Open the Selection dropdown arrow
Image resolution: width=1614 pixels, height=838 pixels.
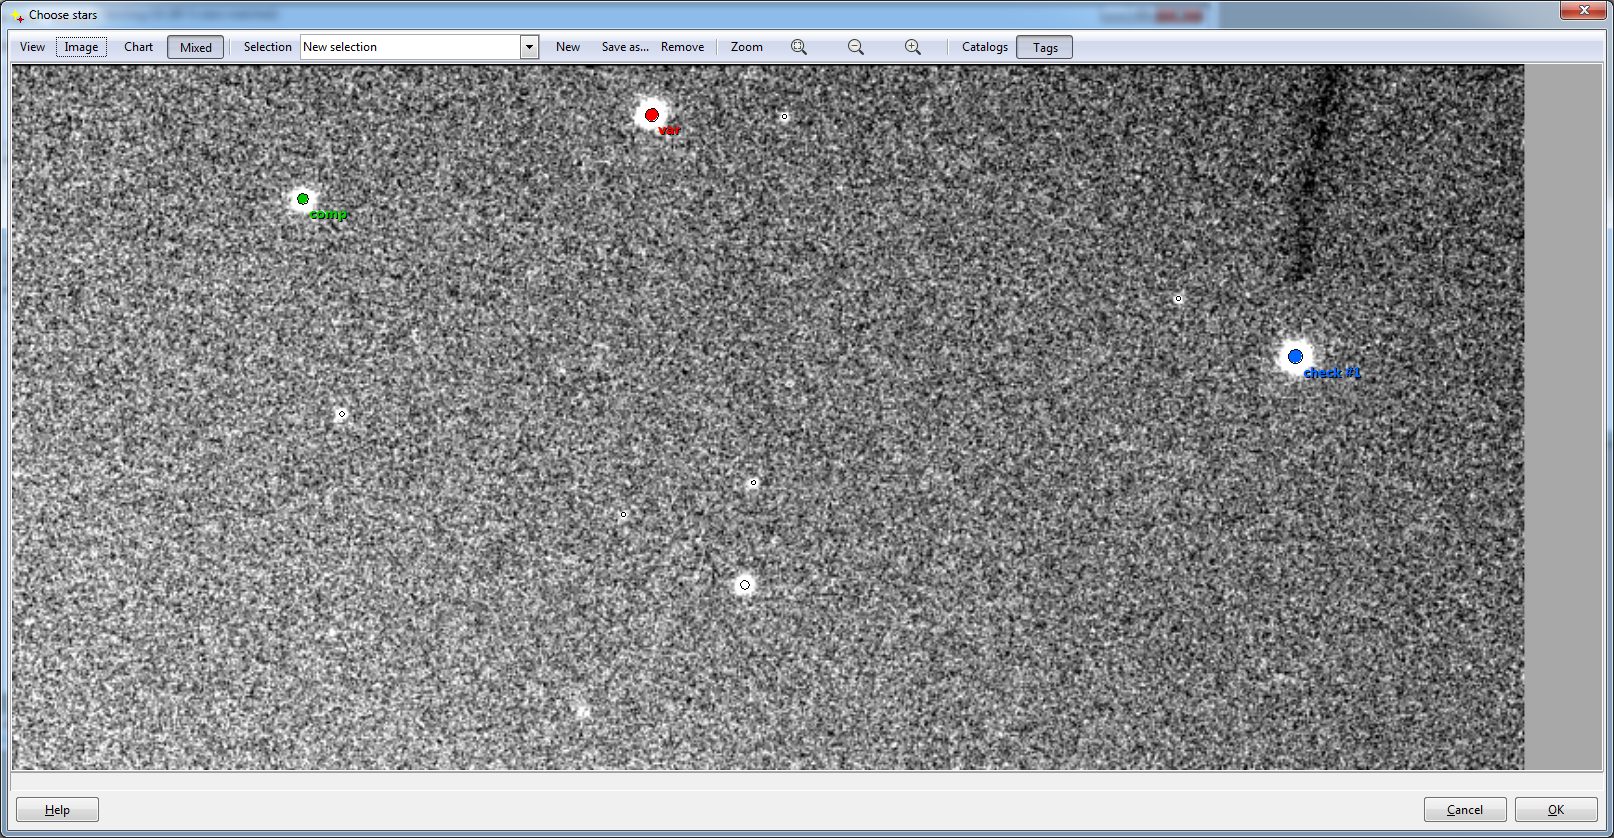529,47
